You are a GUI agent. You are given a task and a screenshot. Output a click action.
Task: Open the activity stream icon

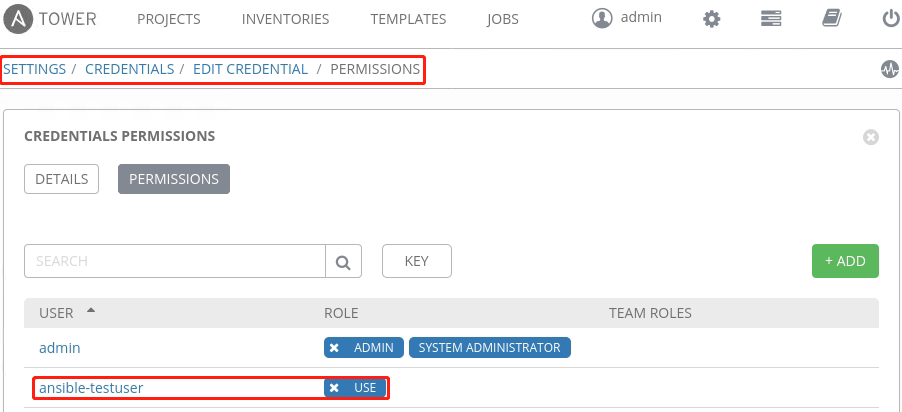pyautogui.click(x=889, y=69)
